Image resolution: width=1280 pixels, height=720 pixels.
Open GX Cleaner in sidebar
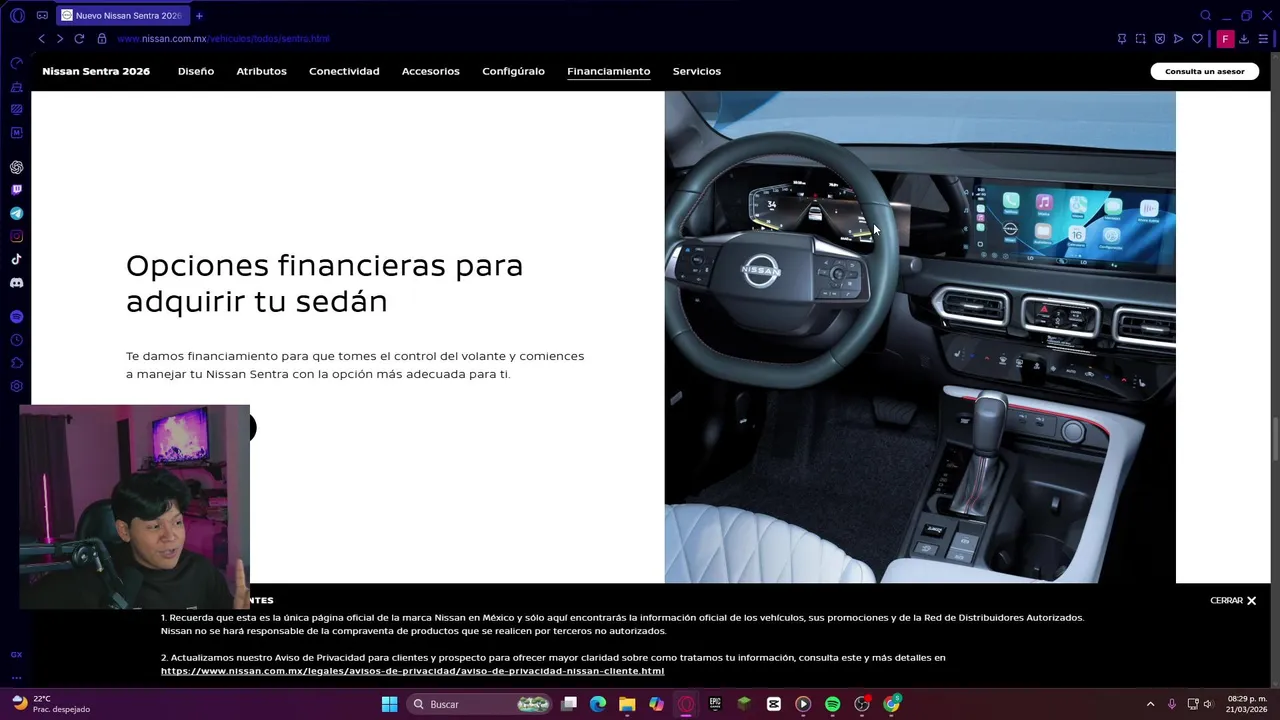(17, 87)
